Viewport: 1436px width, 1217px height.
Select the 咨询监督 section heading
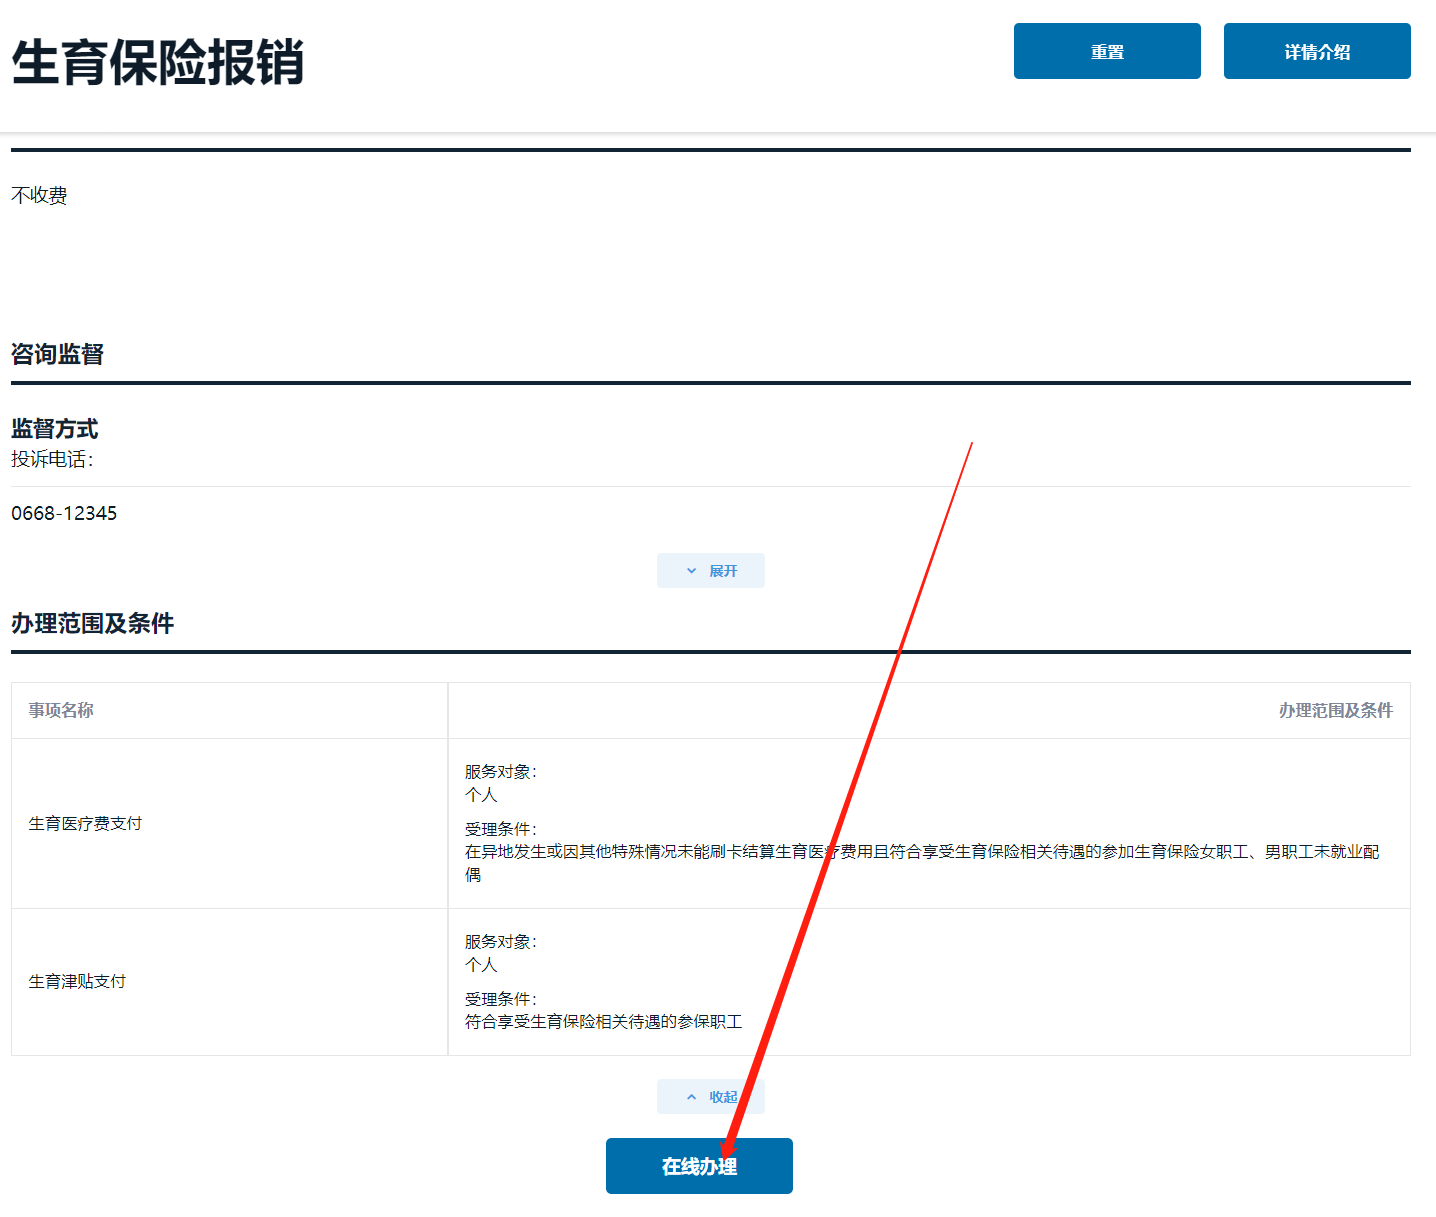click(x=57, y=354)
